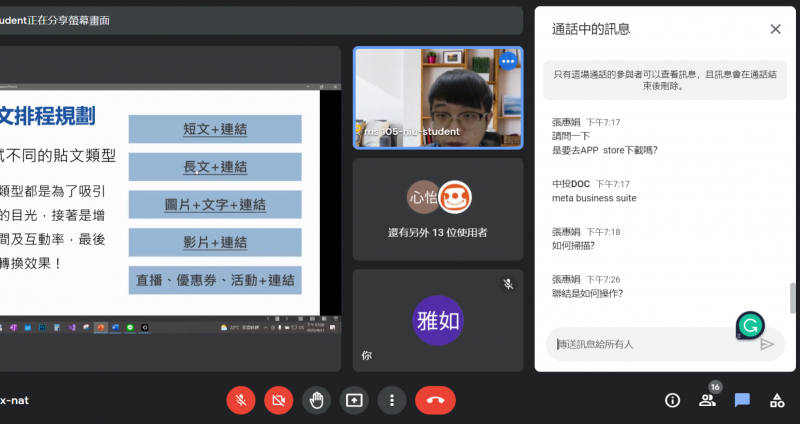
Task: Click the chat panel scrollbar
Action: [792, 298]
